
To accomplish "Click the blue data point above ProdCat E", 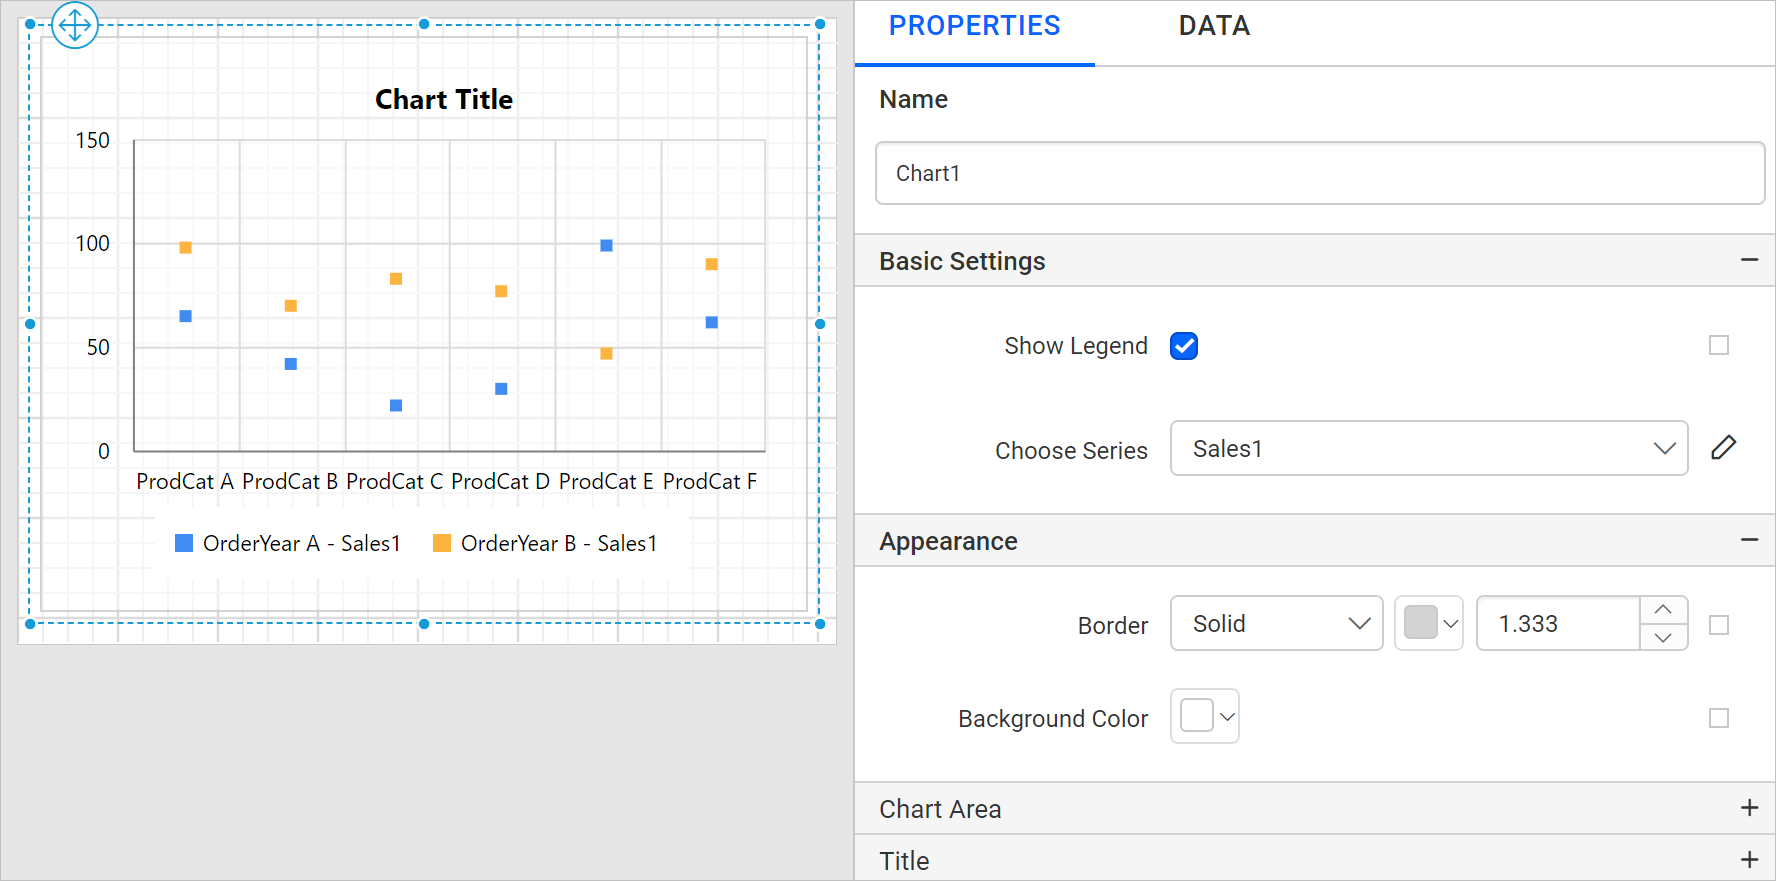I will pos(606,245).
